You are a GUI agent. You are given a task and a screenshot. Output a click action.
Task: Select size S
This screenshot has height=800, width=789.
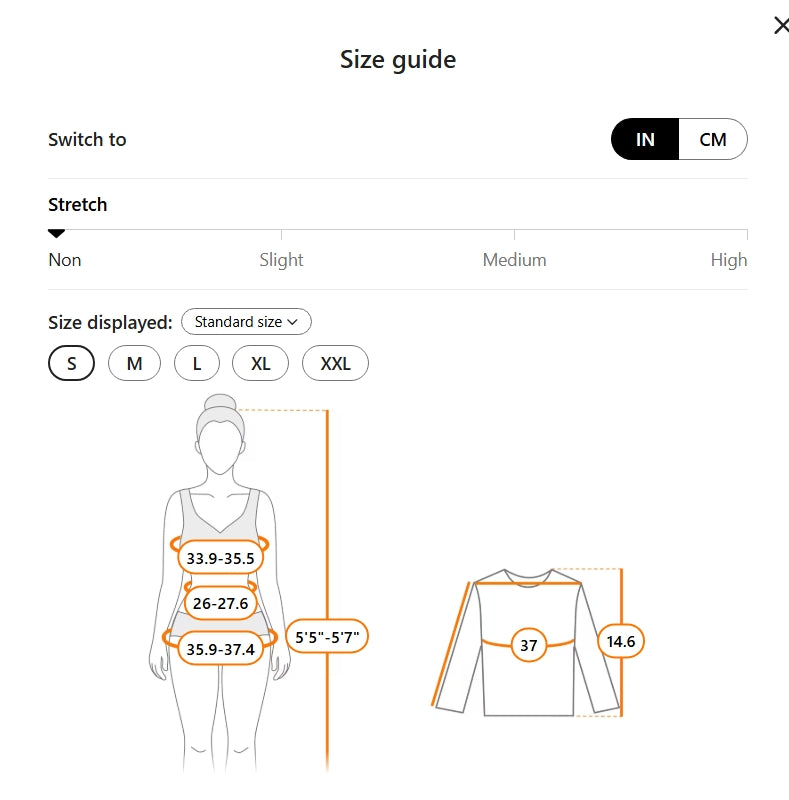pyautogui.click(x=71, y=363)
